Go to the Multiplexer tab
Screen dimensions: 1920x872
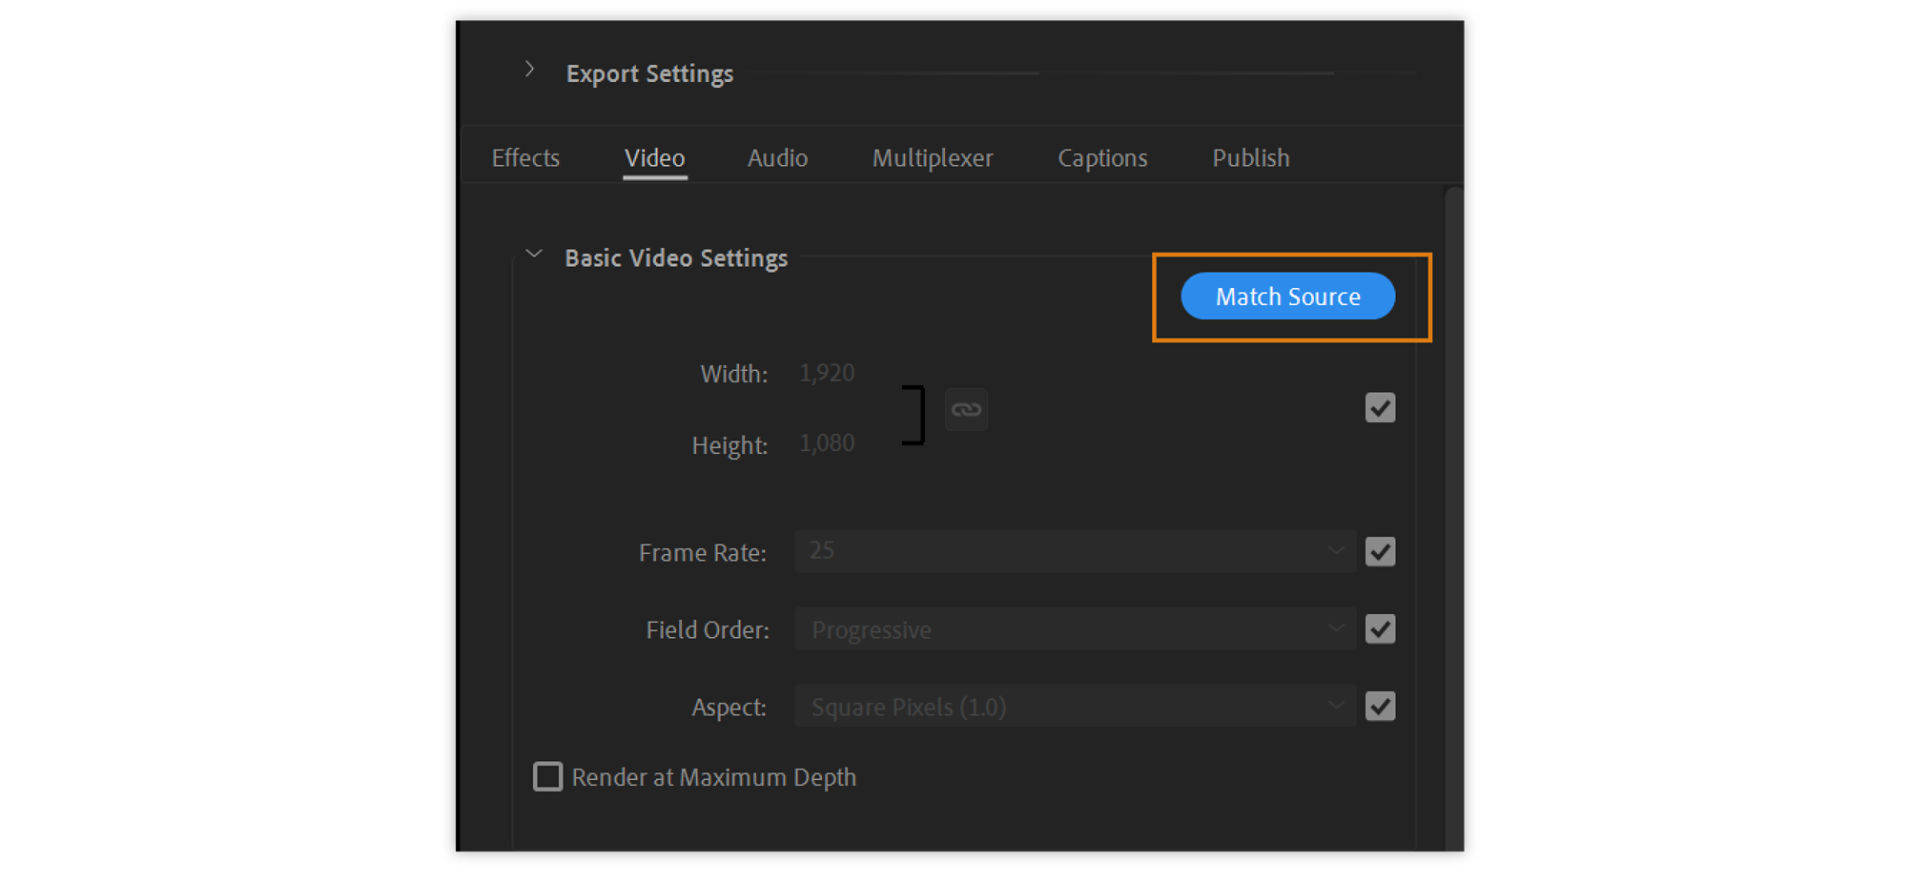[932, 158]
